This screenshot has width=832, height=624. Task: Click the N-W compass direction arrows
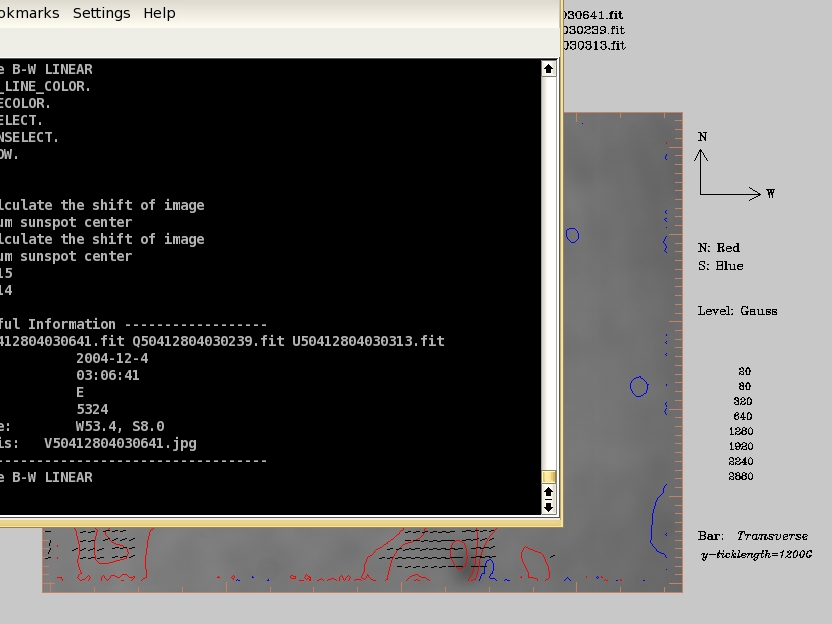pyautogui.click(x=728, y=176)
